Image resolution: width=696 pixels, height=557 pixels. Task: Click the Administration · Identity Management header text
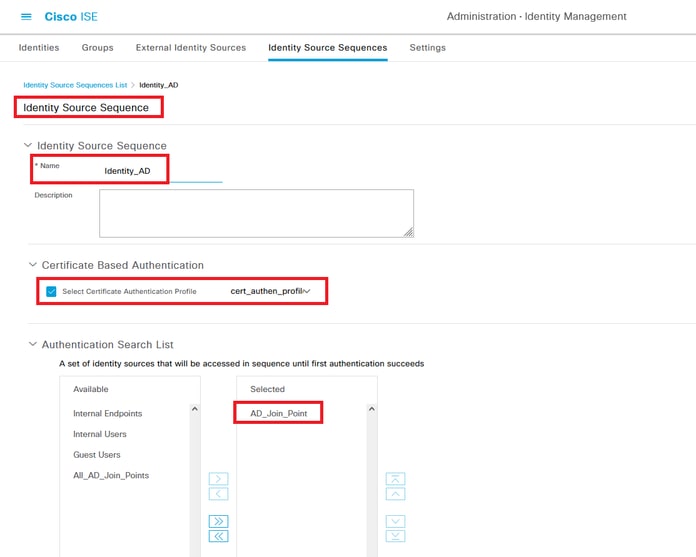(x=536, y=16)
